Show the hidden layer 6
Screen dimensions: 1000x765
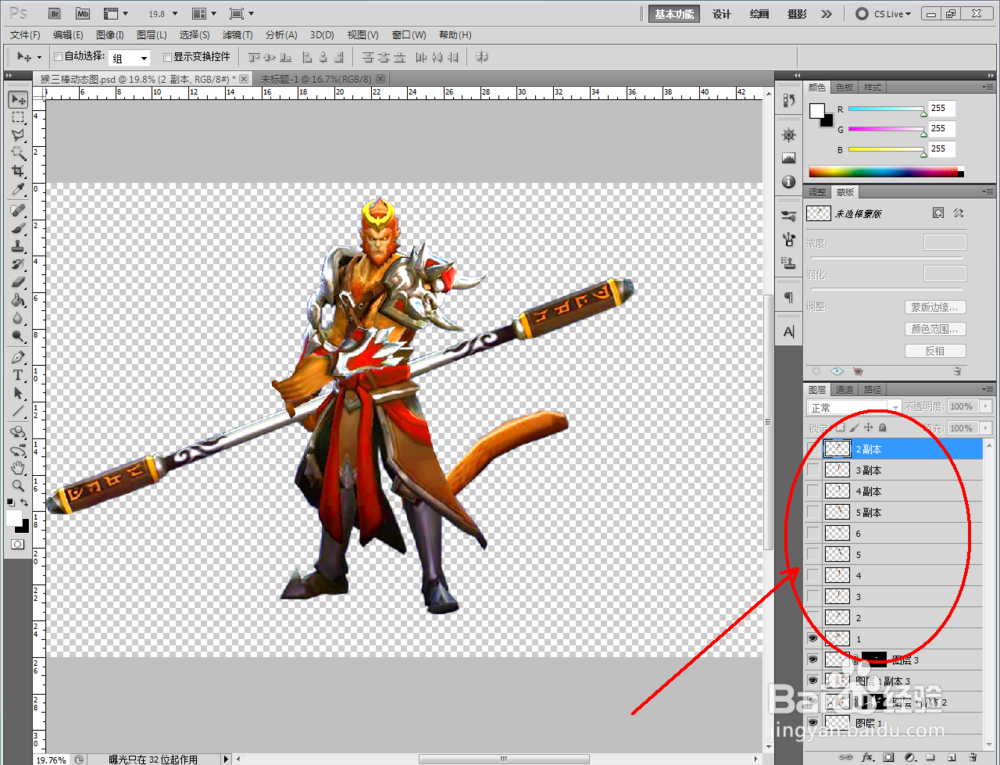point(813,533)
